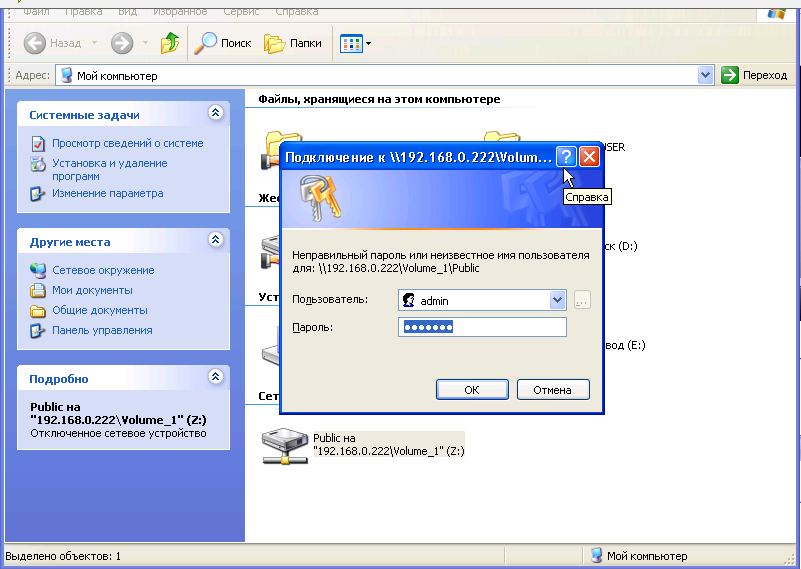The width and height of the screenshot is (801, 569).
Task: Collapse the Другие места panel
Action: coord(216,240)
